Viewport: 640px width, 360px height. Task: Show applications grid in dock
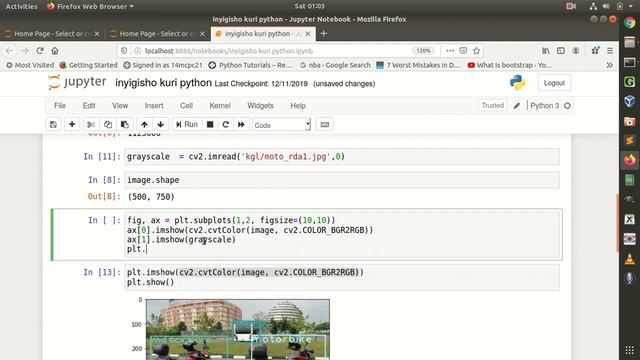[x=629, y=350]
